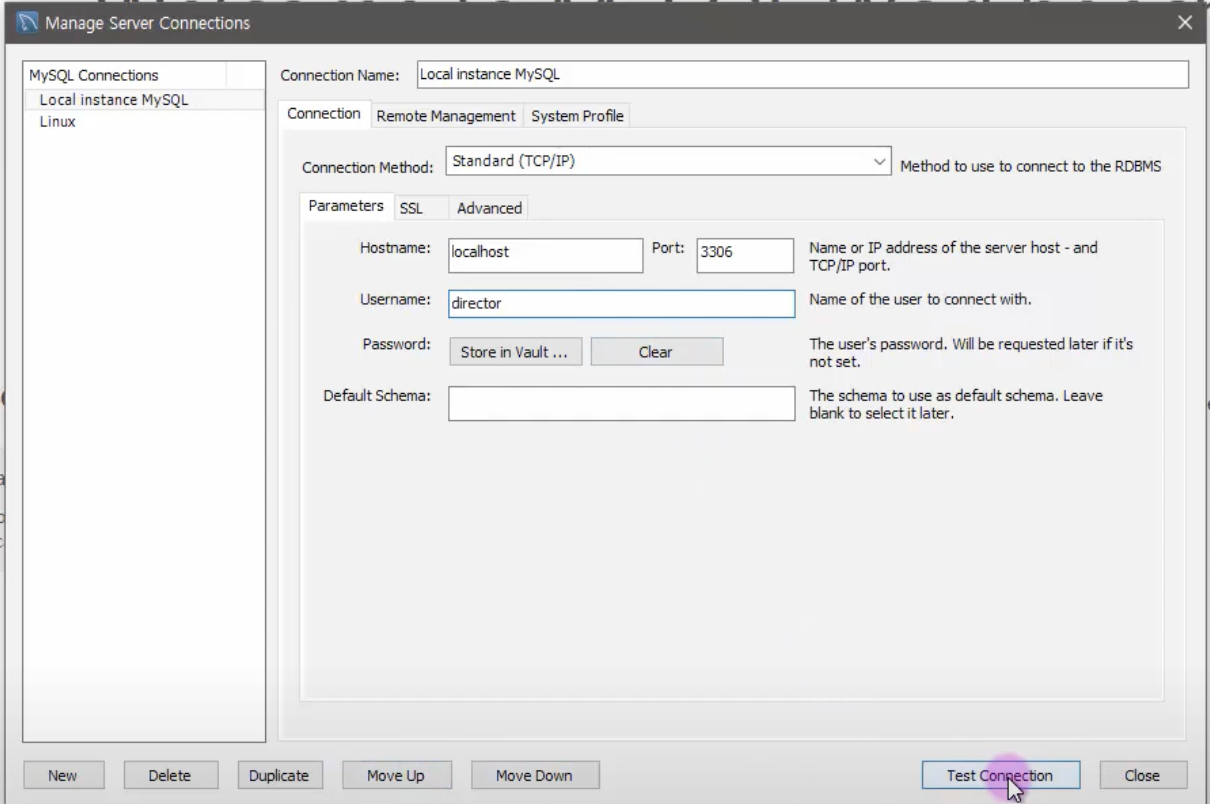Screen dimensions: 1210x804
Task: Click into the Hostname field
Action: (546, 254)
